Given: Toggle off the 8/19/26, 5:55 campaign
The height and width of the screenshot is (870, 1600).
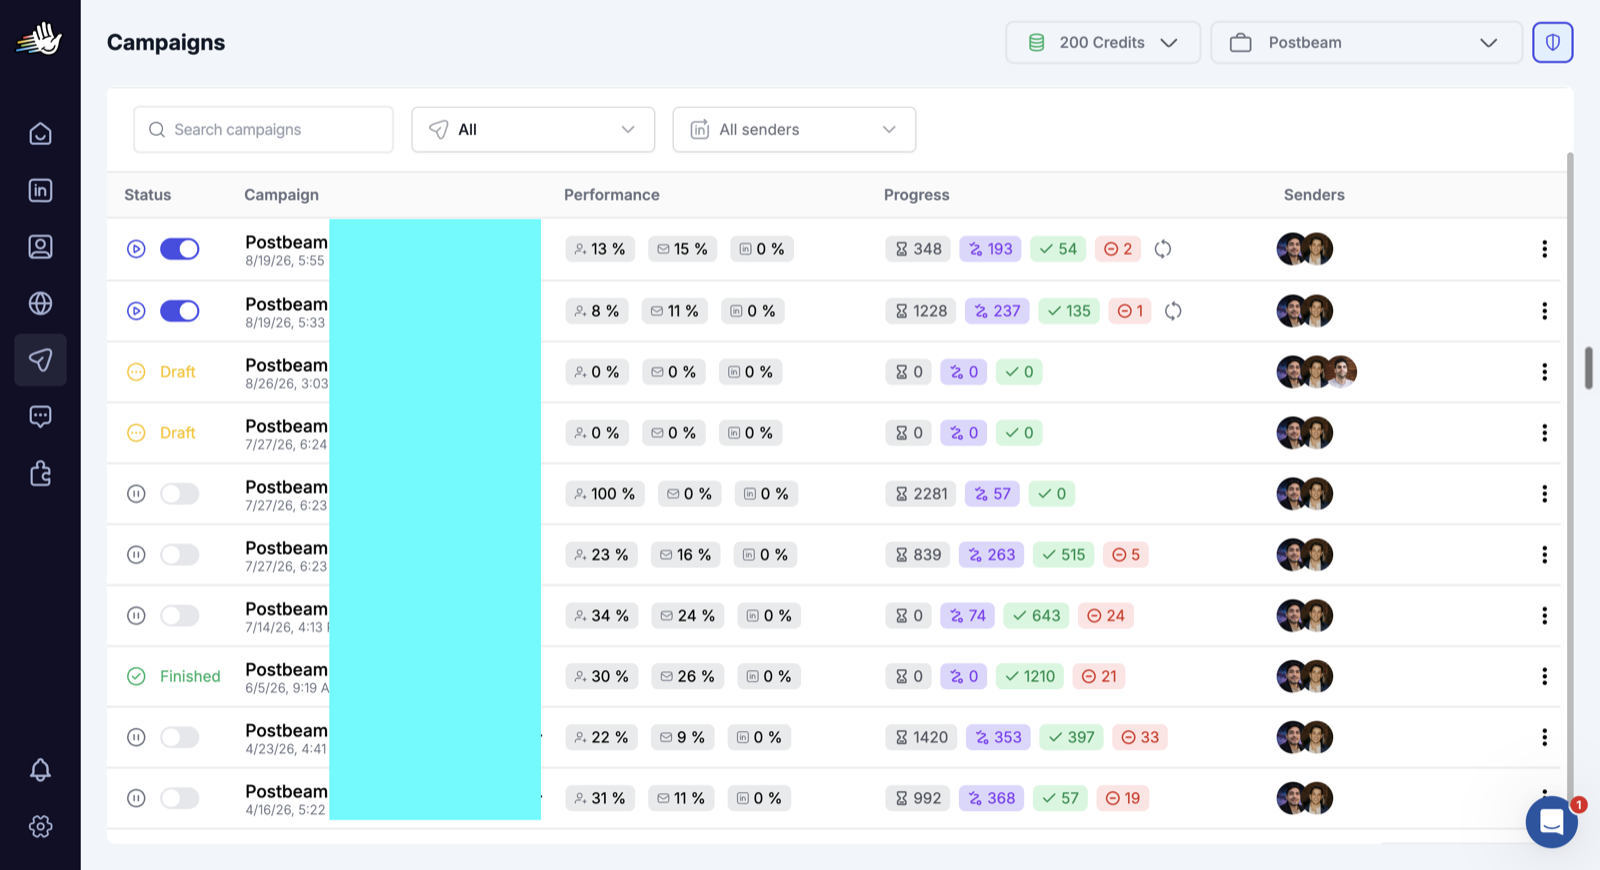Looking at the screenshot, I should pyautogui.click(x=180, y=249).
